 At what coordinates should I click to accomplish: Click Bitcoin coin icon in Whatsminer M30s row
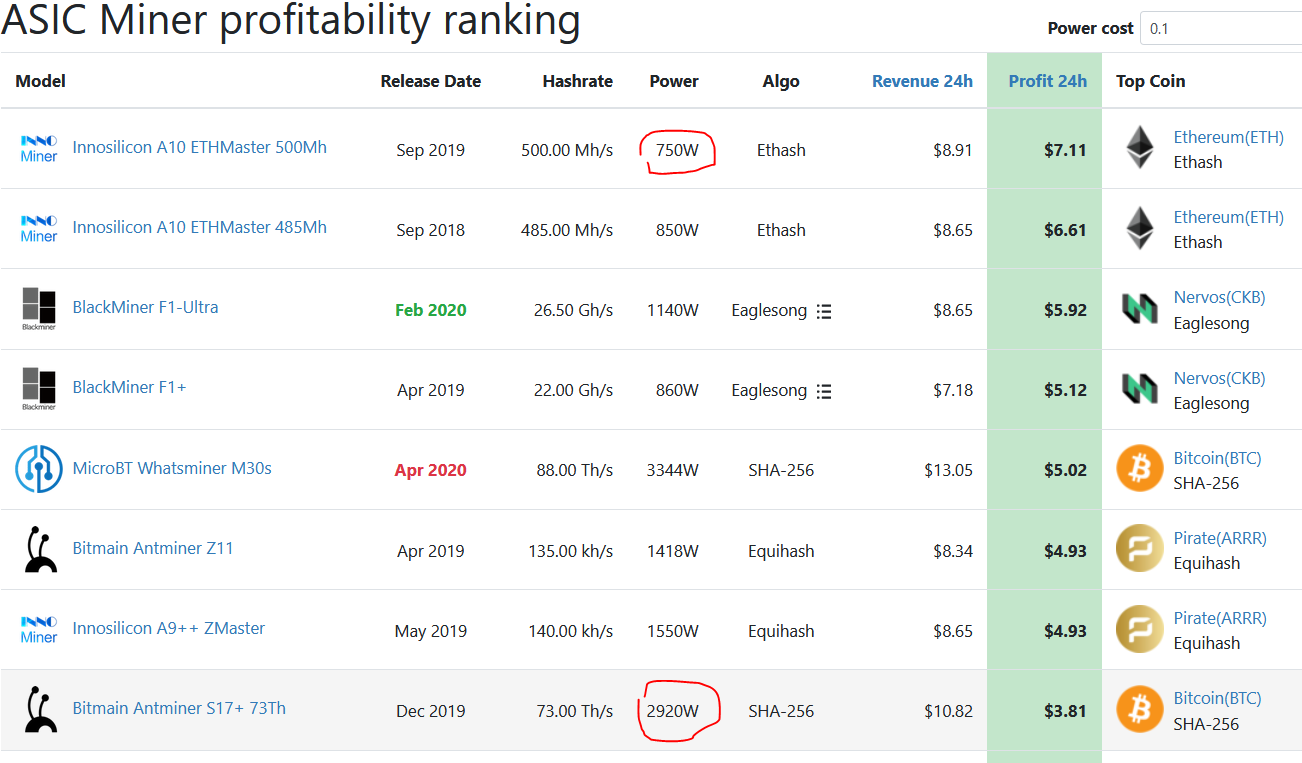pyautogui.click(x=1140, y=469)
